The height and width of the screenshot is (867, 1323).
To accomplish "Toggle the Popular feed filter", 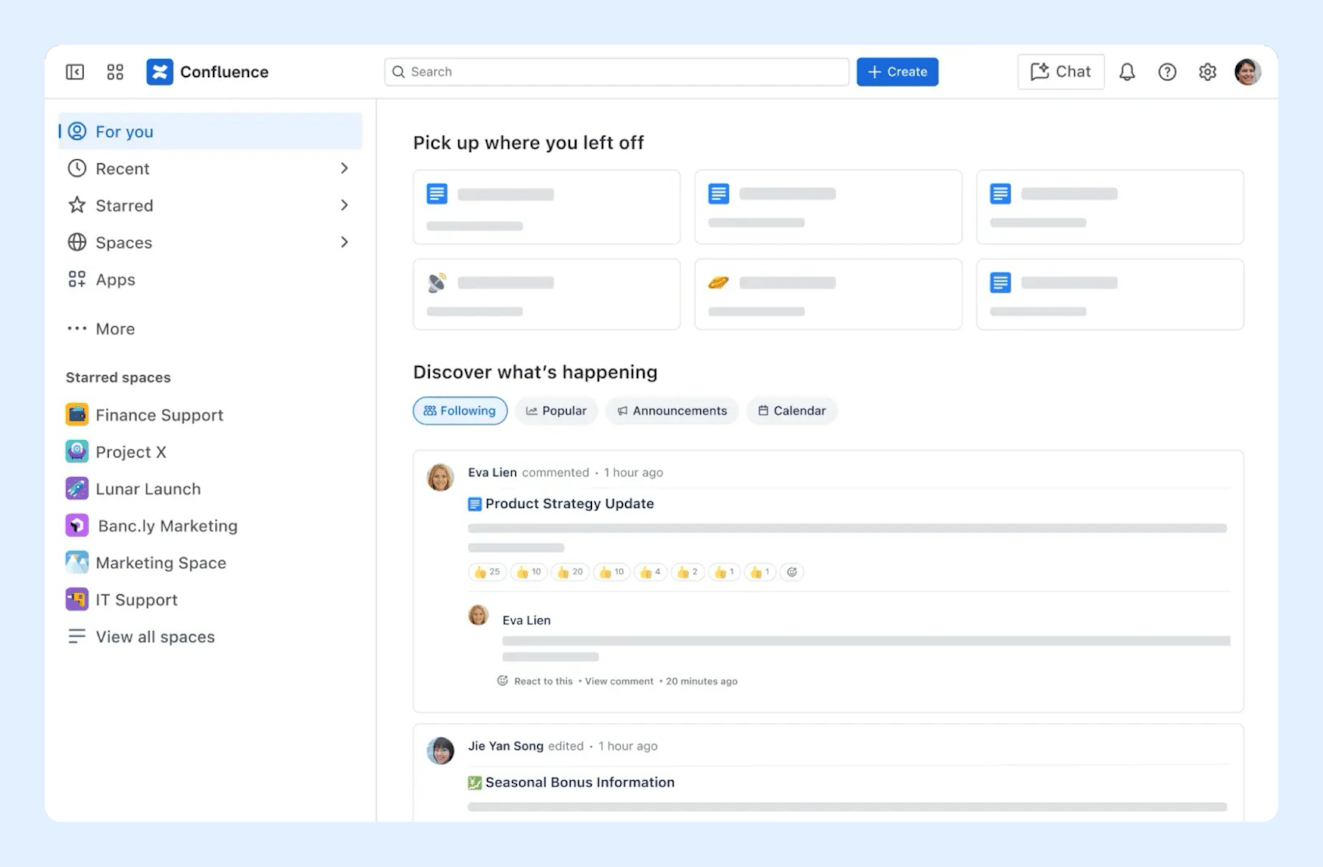I will [x=557, y=411].
